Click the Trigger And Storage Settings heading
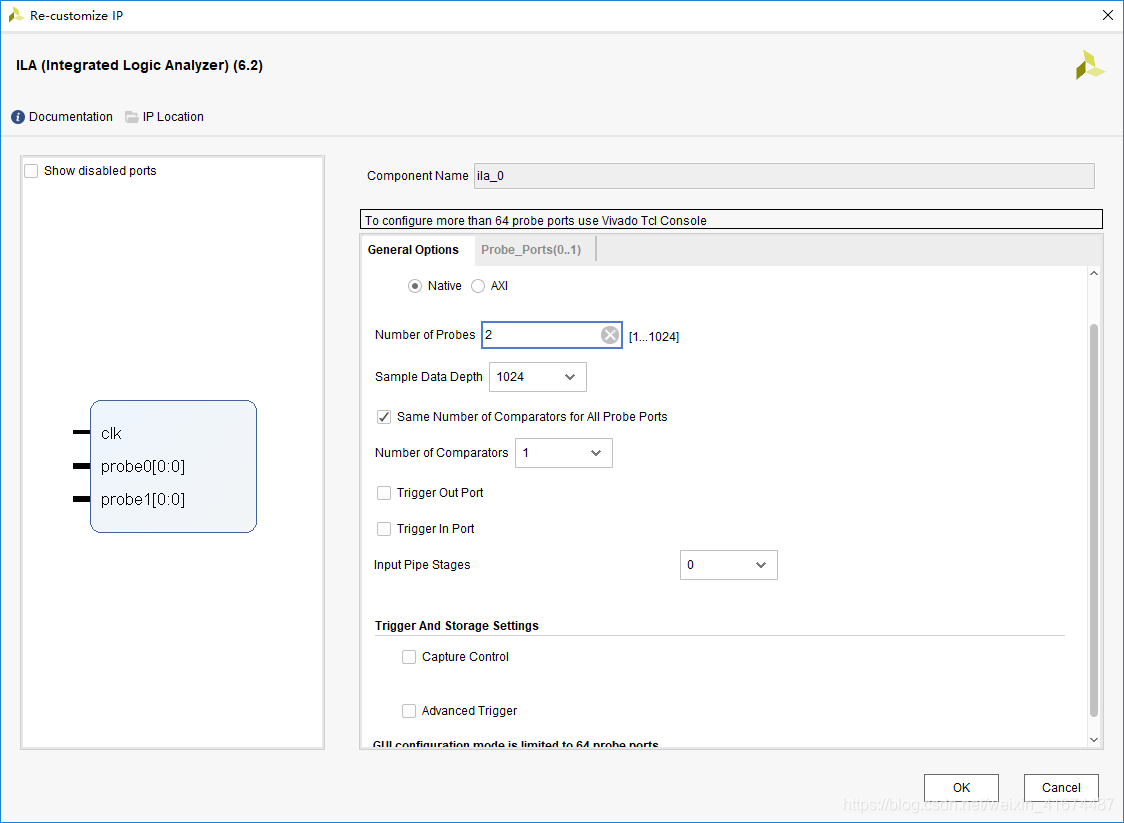The width and height of the screenshot is (1124, 823). click(457, 626)
